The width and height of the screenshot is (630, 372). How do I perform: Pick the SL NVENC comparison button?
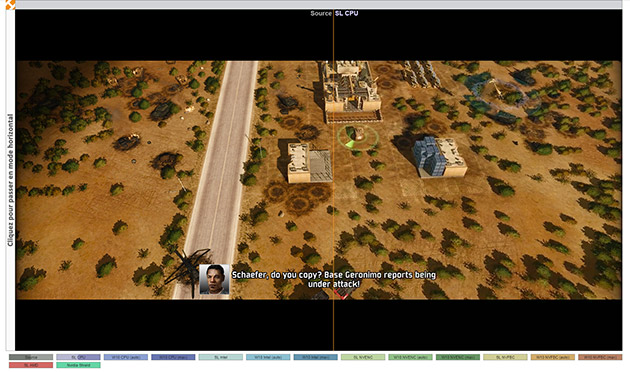pyautogui.click(x=363, y=357)
